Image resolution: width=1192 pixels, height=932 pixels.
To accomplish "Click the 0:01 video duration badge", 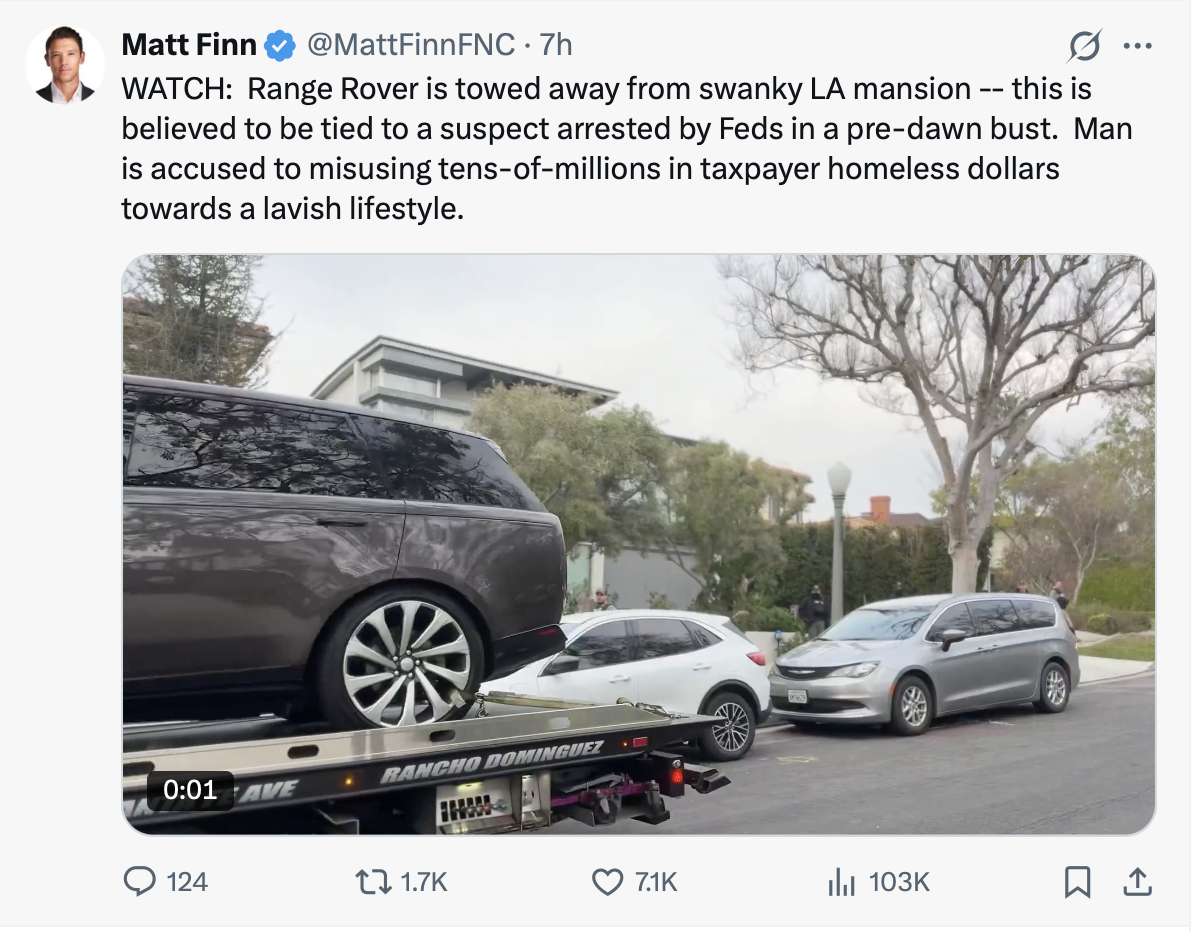I will [x=190, y=789].
